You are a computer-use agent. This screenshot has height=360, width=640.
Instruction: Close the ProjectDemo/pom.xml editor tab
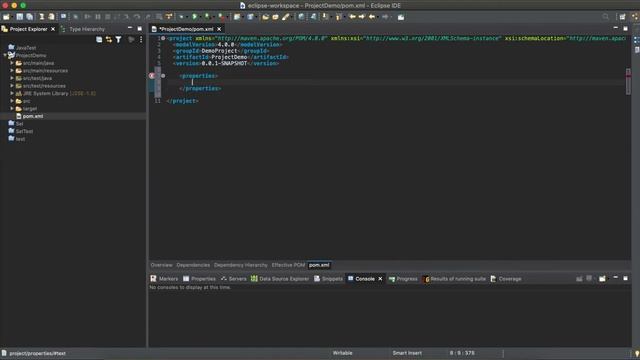219,29
